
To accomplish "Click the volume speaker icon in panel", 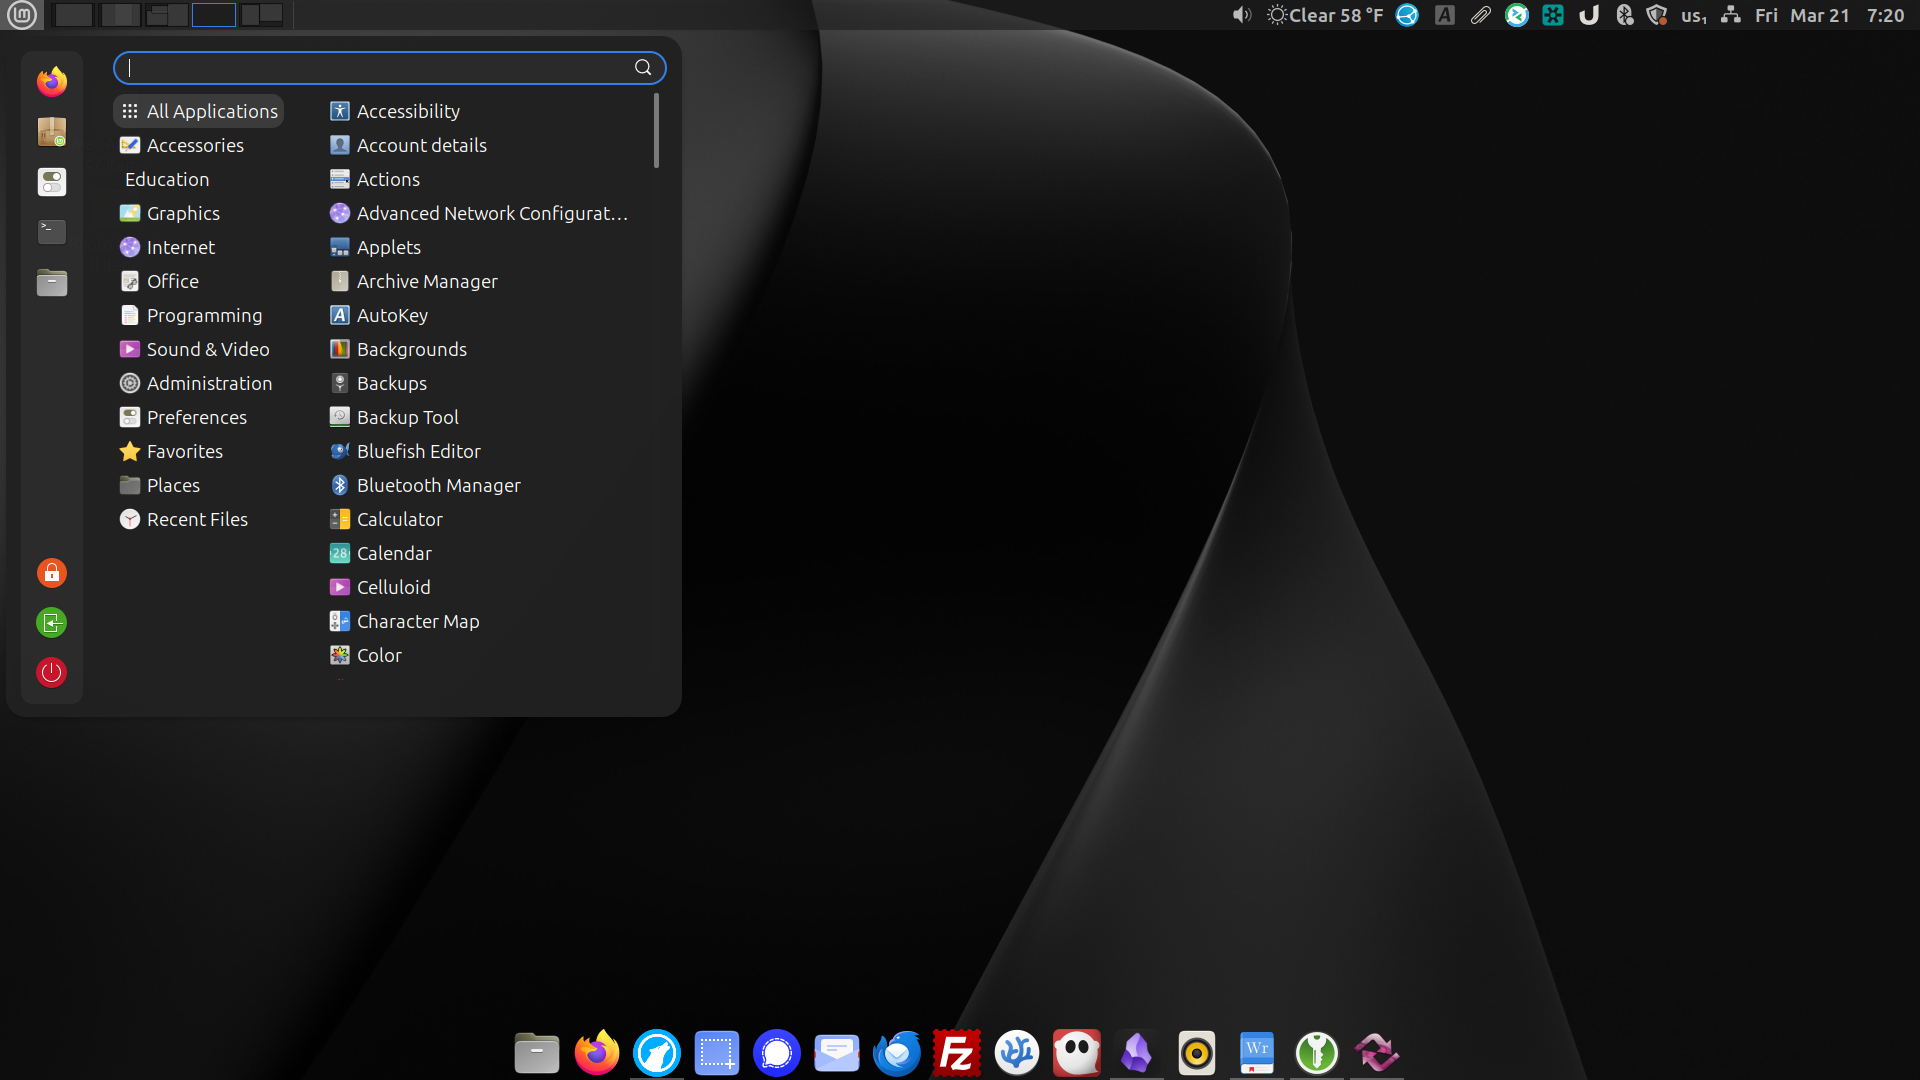I will (x=1241, y=15).
